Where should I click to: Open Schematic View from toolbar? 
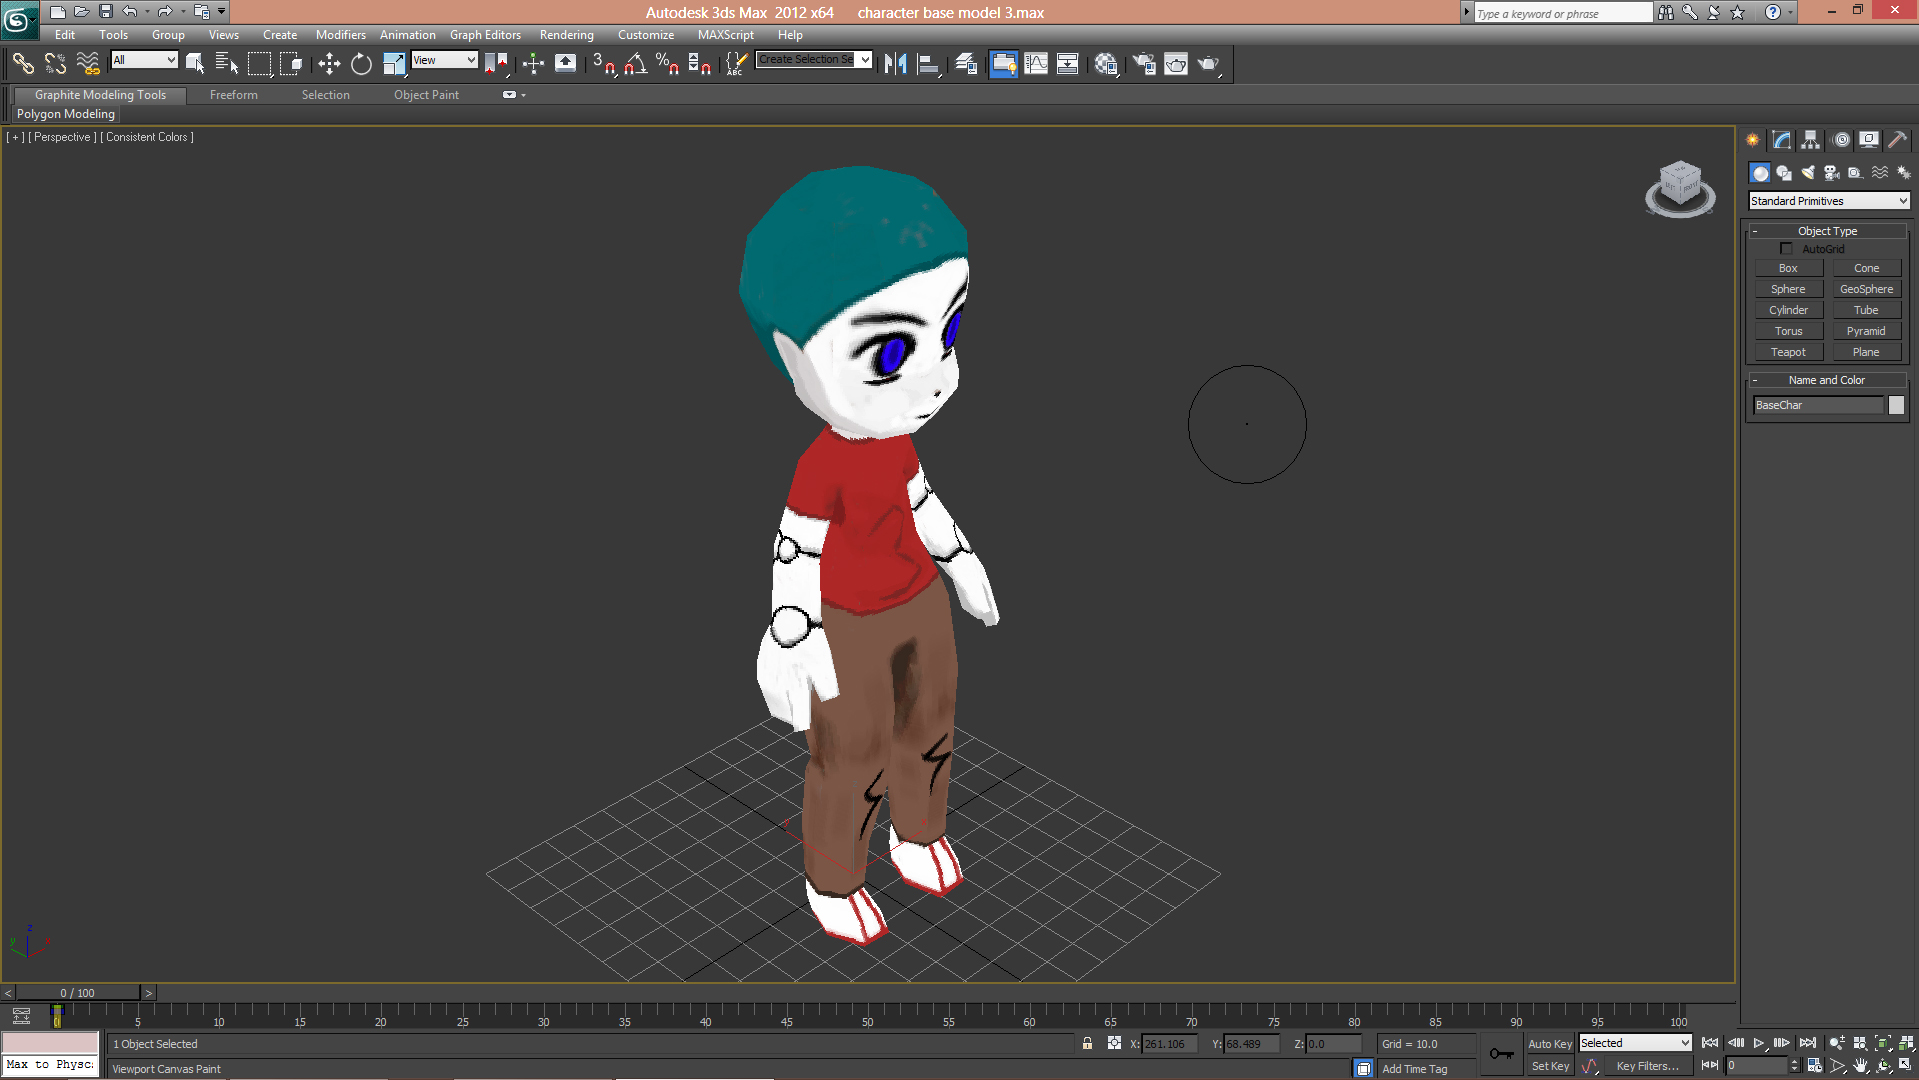click(1068, 64)
